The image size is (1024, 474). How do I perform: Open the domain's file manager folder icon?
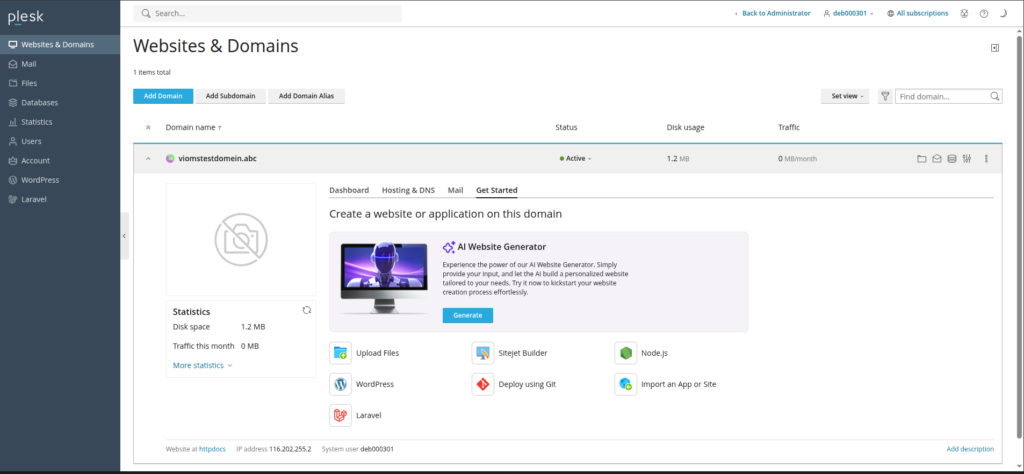[x=921, y=159]
